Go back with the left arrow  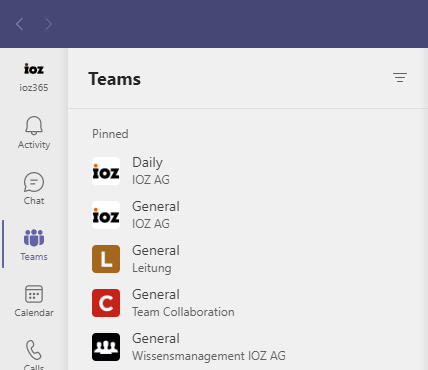coord(19,24)
